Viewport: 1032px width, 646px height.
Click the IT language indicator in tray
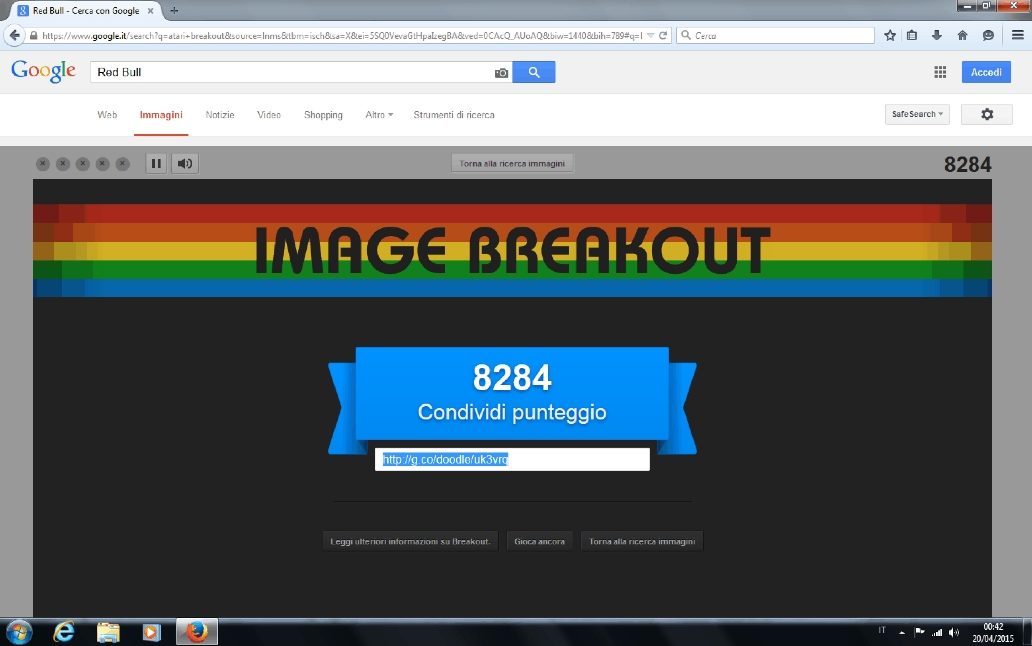coord(881,630)
